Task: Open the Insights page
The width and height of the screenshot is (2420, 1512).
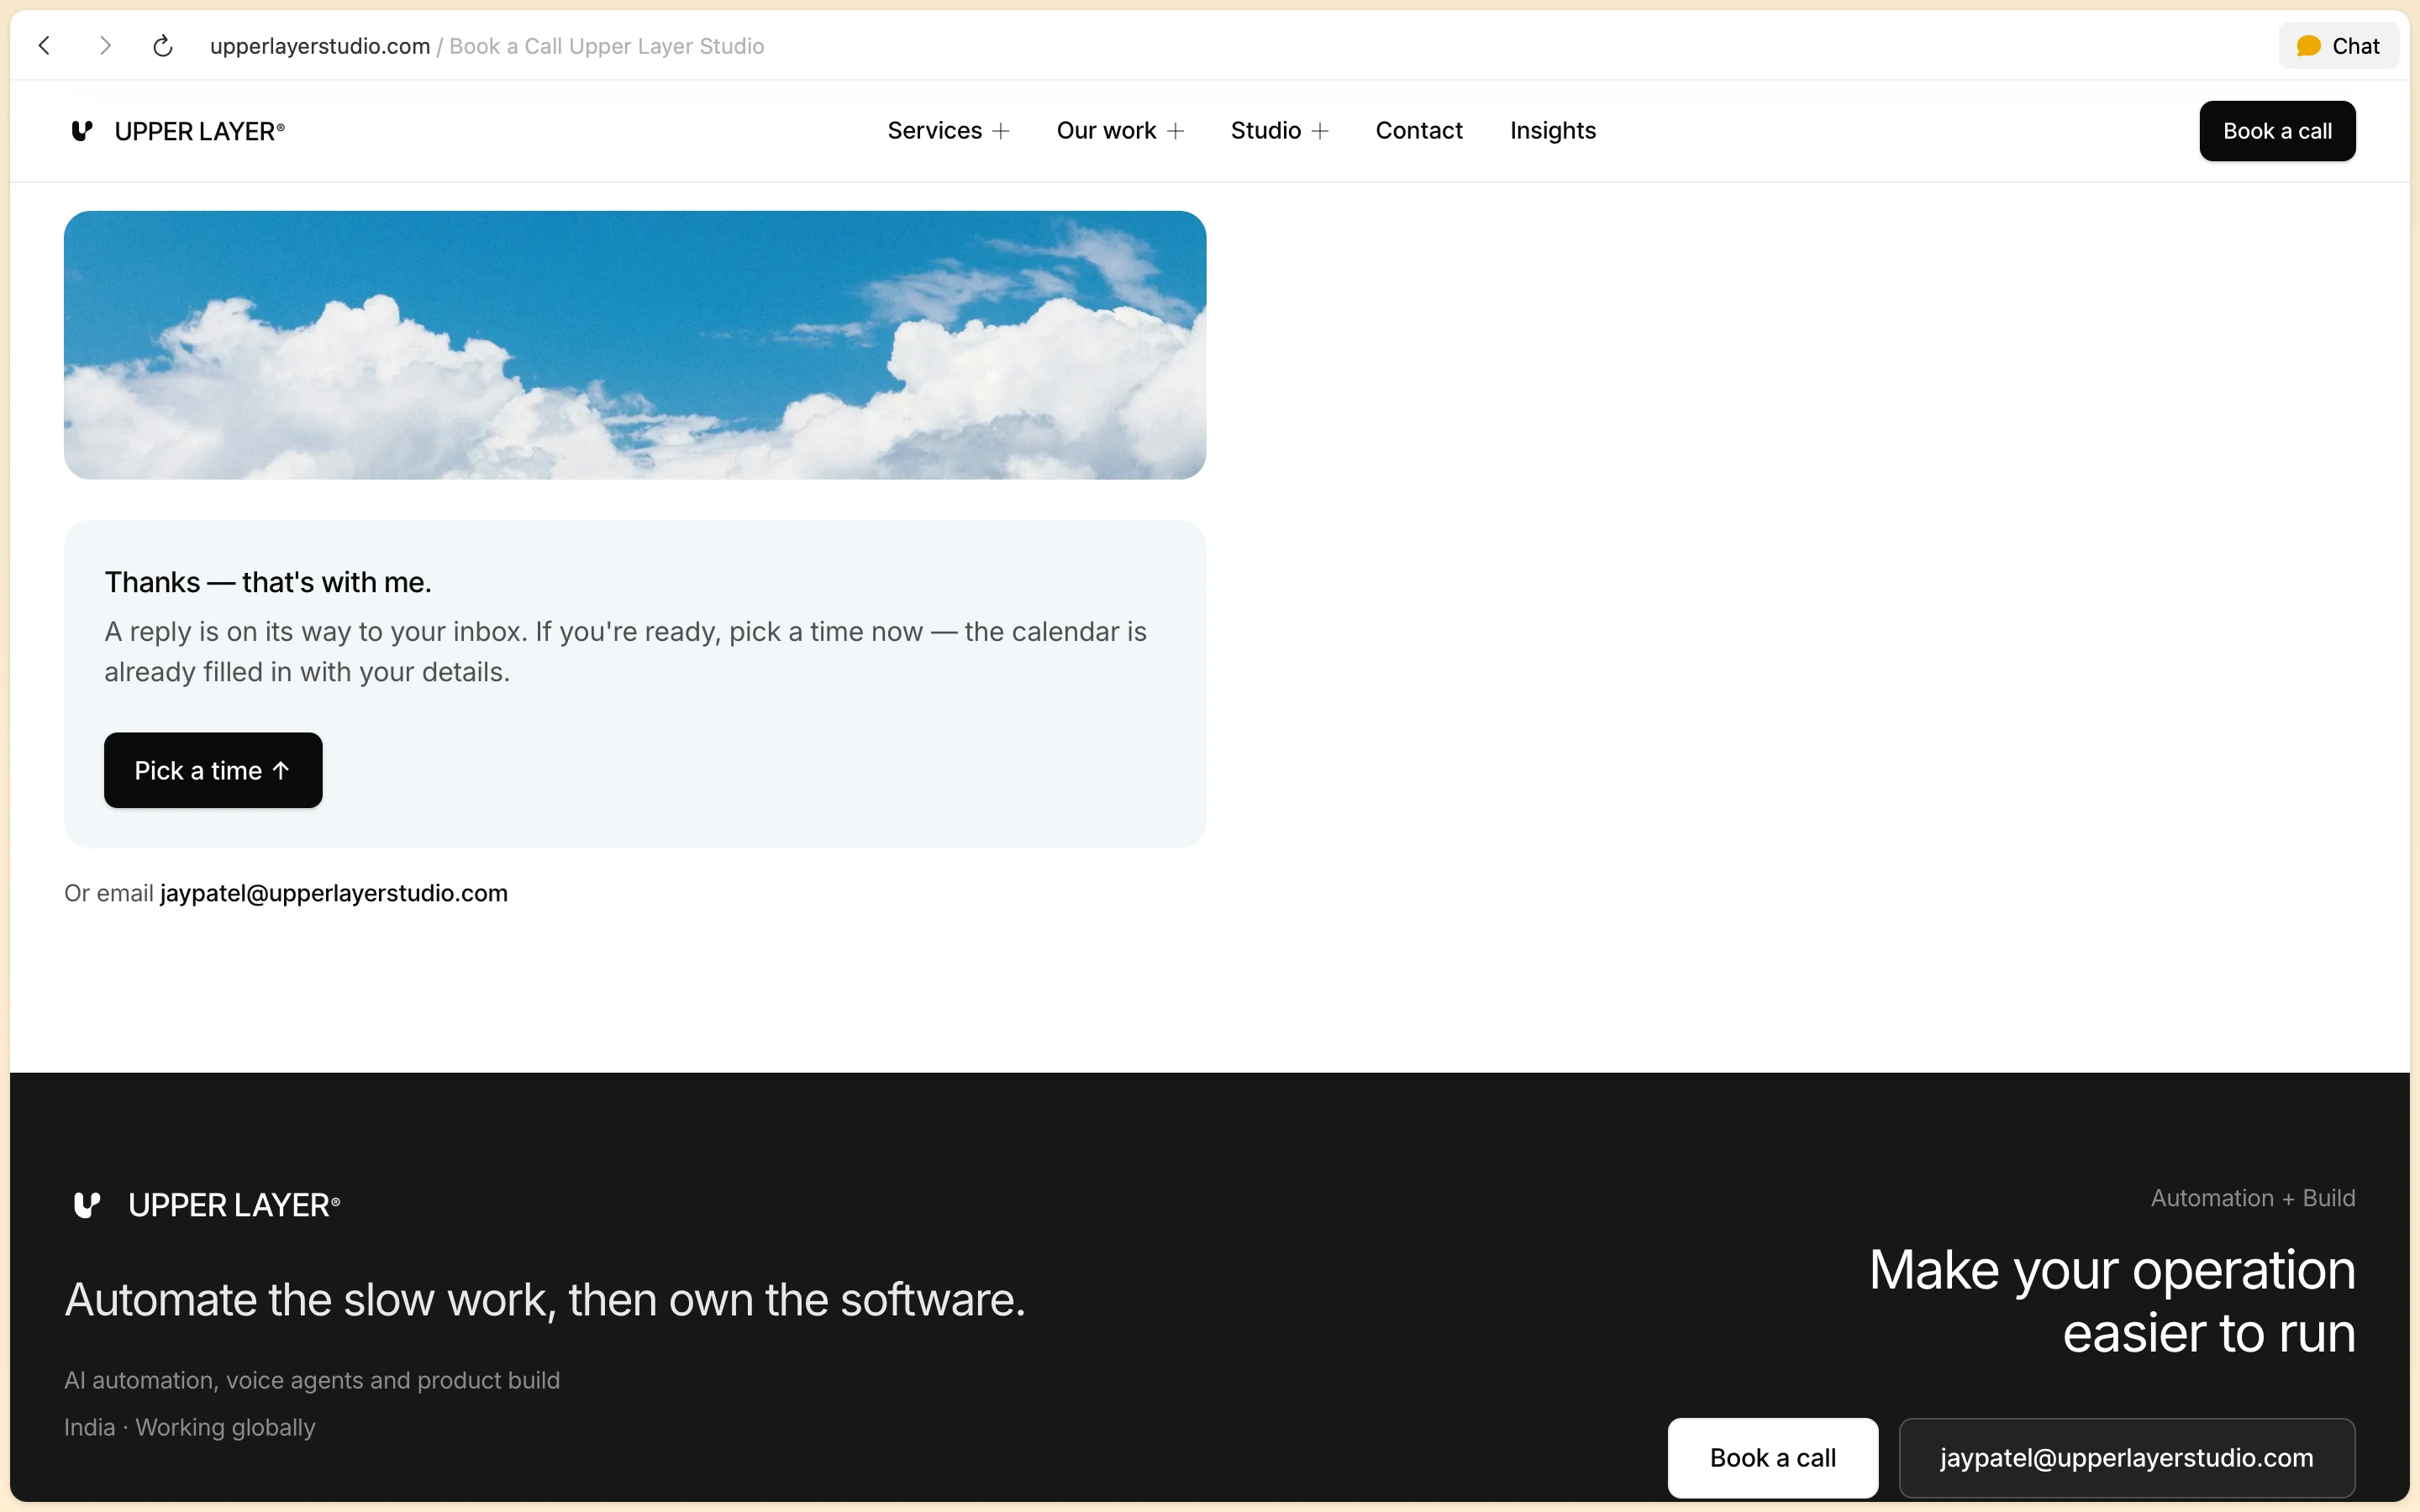Action: (x=1552, y=131)
